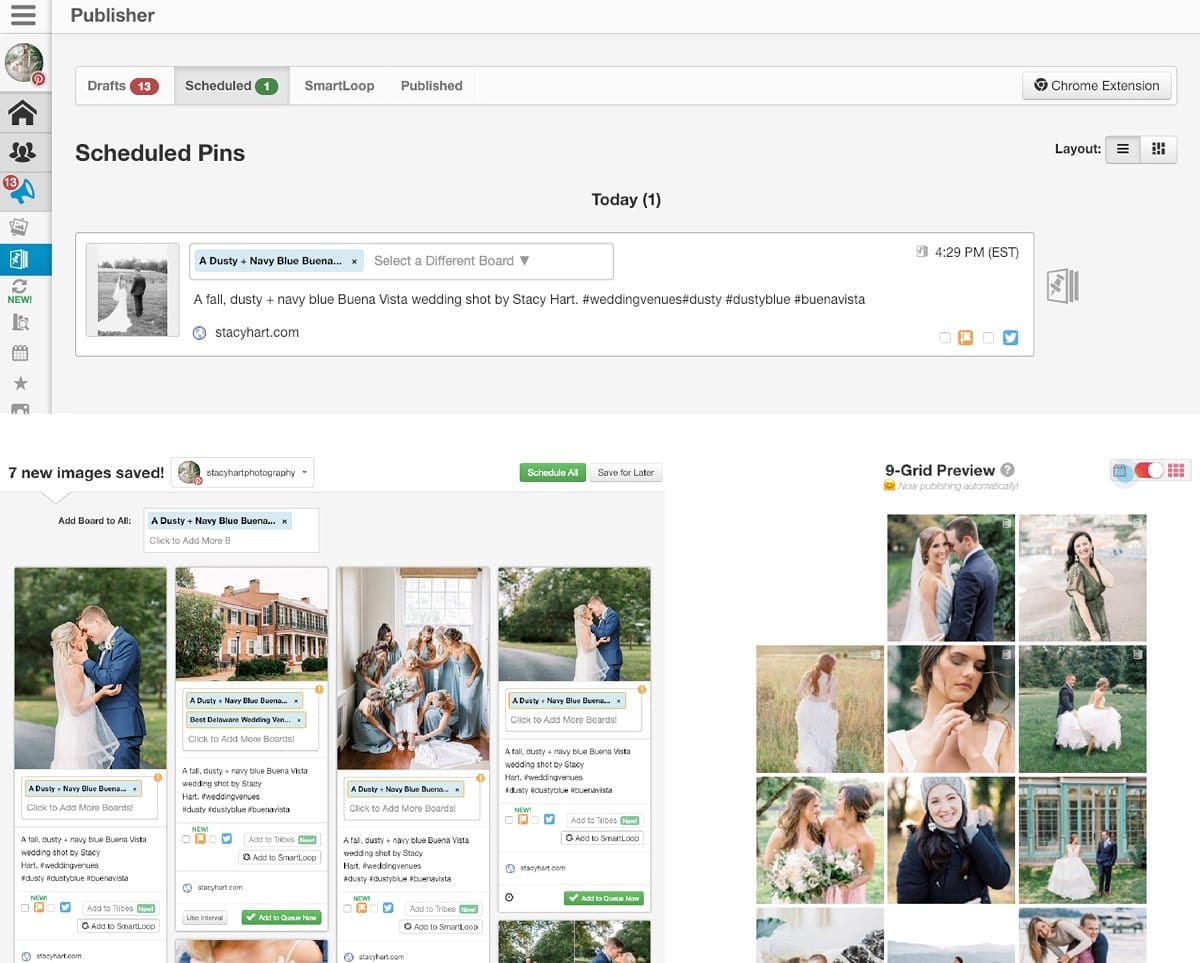Open the megaphone notifications icon showing 13
Screen dimensions: 1200x963
[24, 190]
